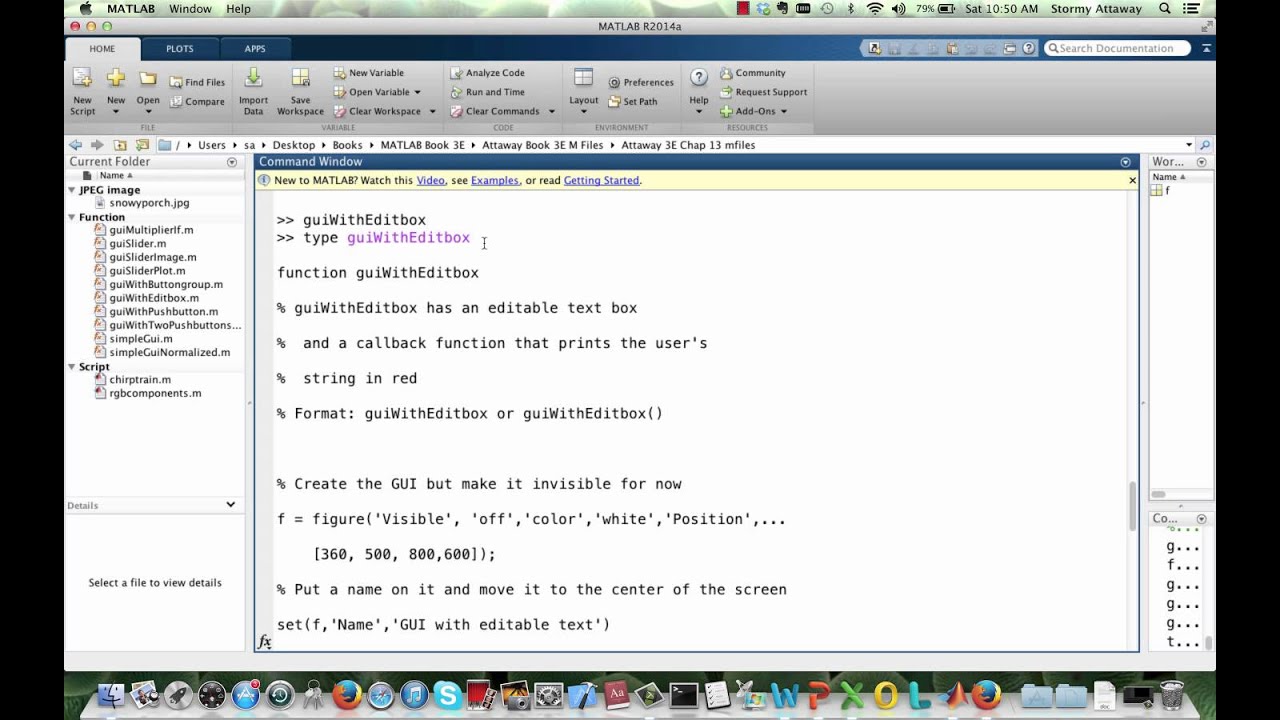Click the new shortcut icon in quick access toolbar
1280x720 pixels.
pos(875,48)
